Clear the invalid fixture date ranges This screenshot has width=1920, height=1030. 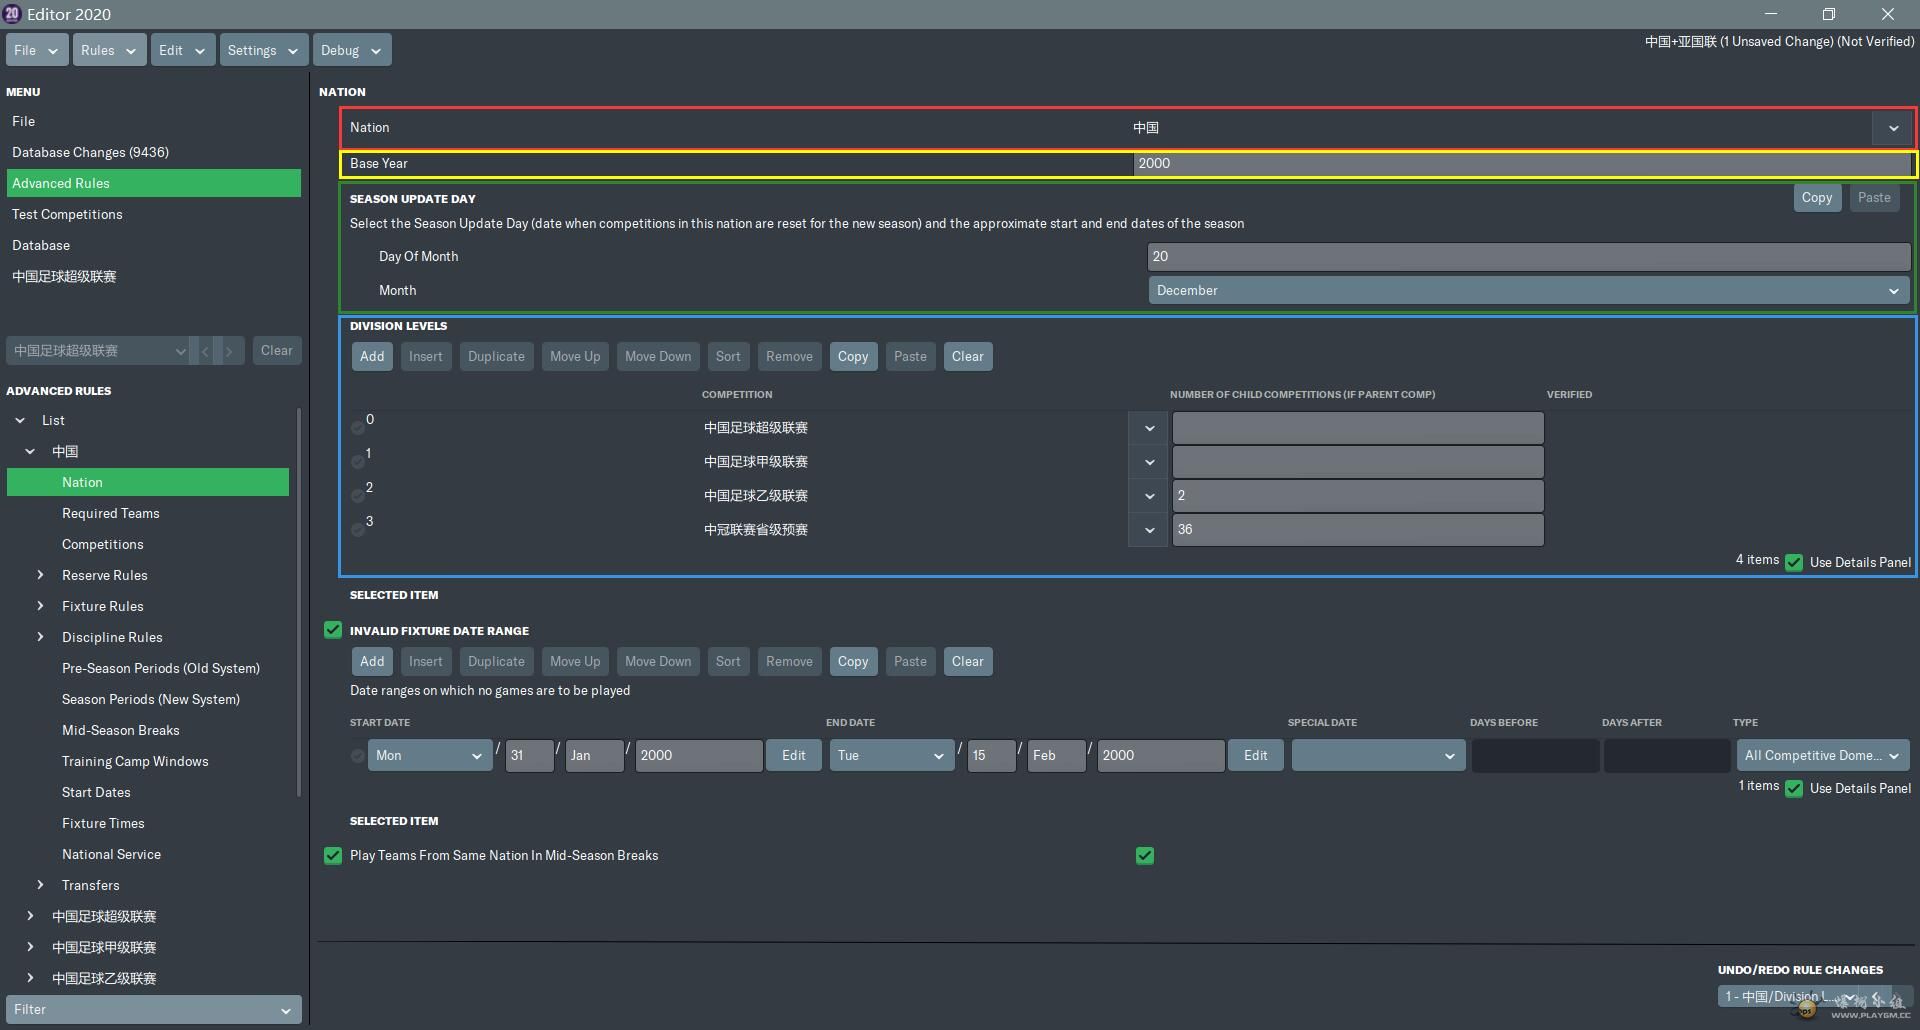[x=967, y=662]
